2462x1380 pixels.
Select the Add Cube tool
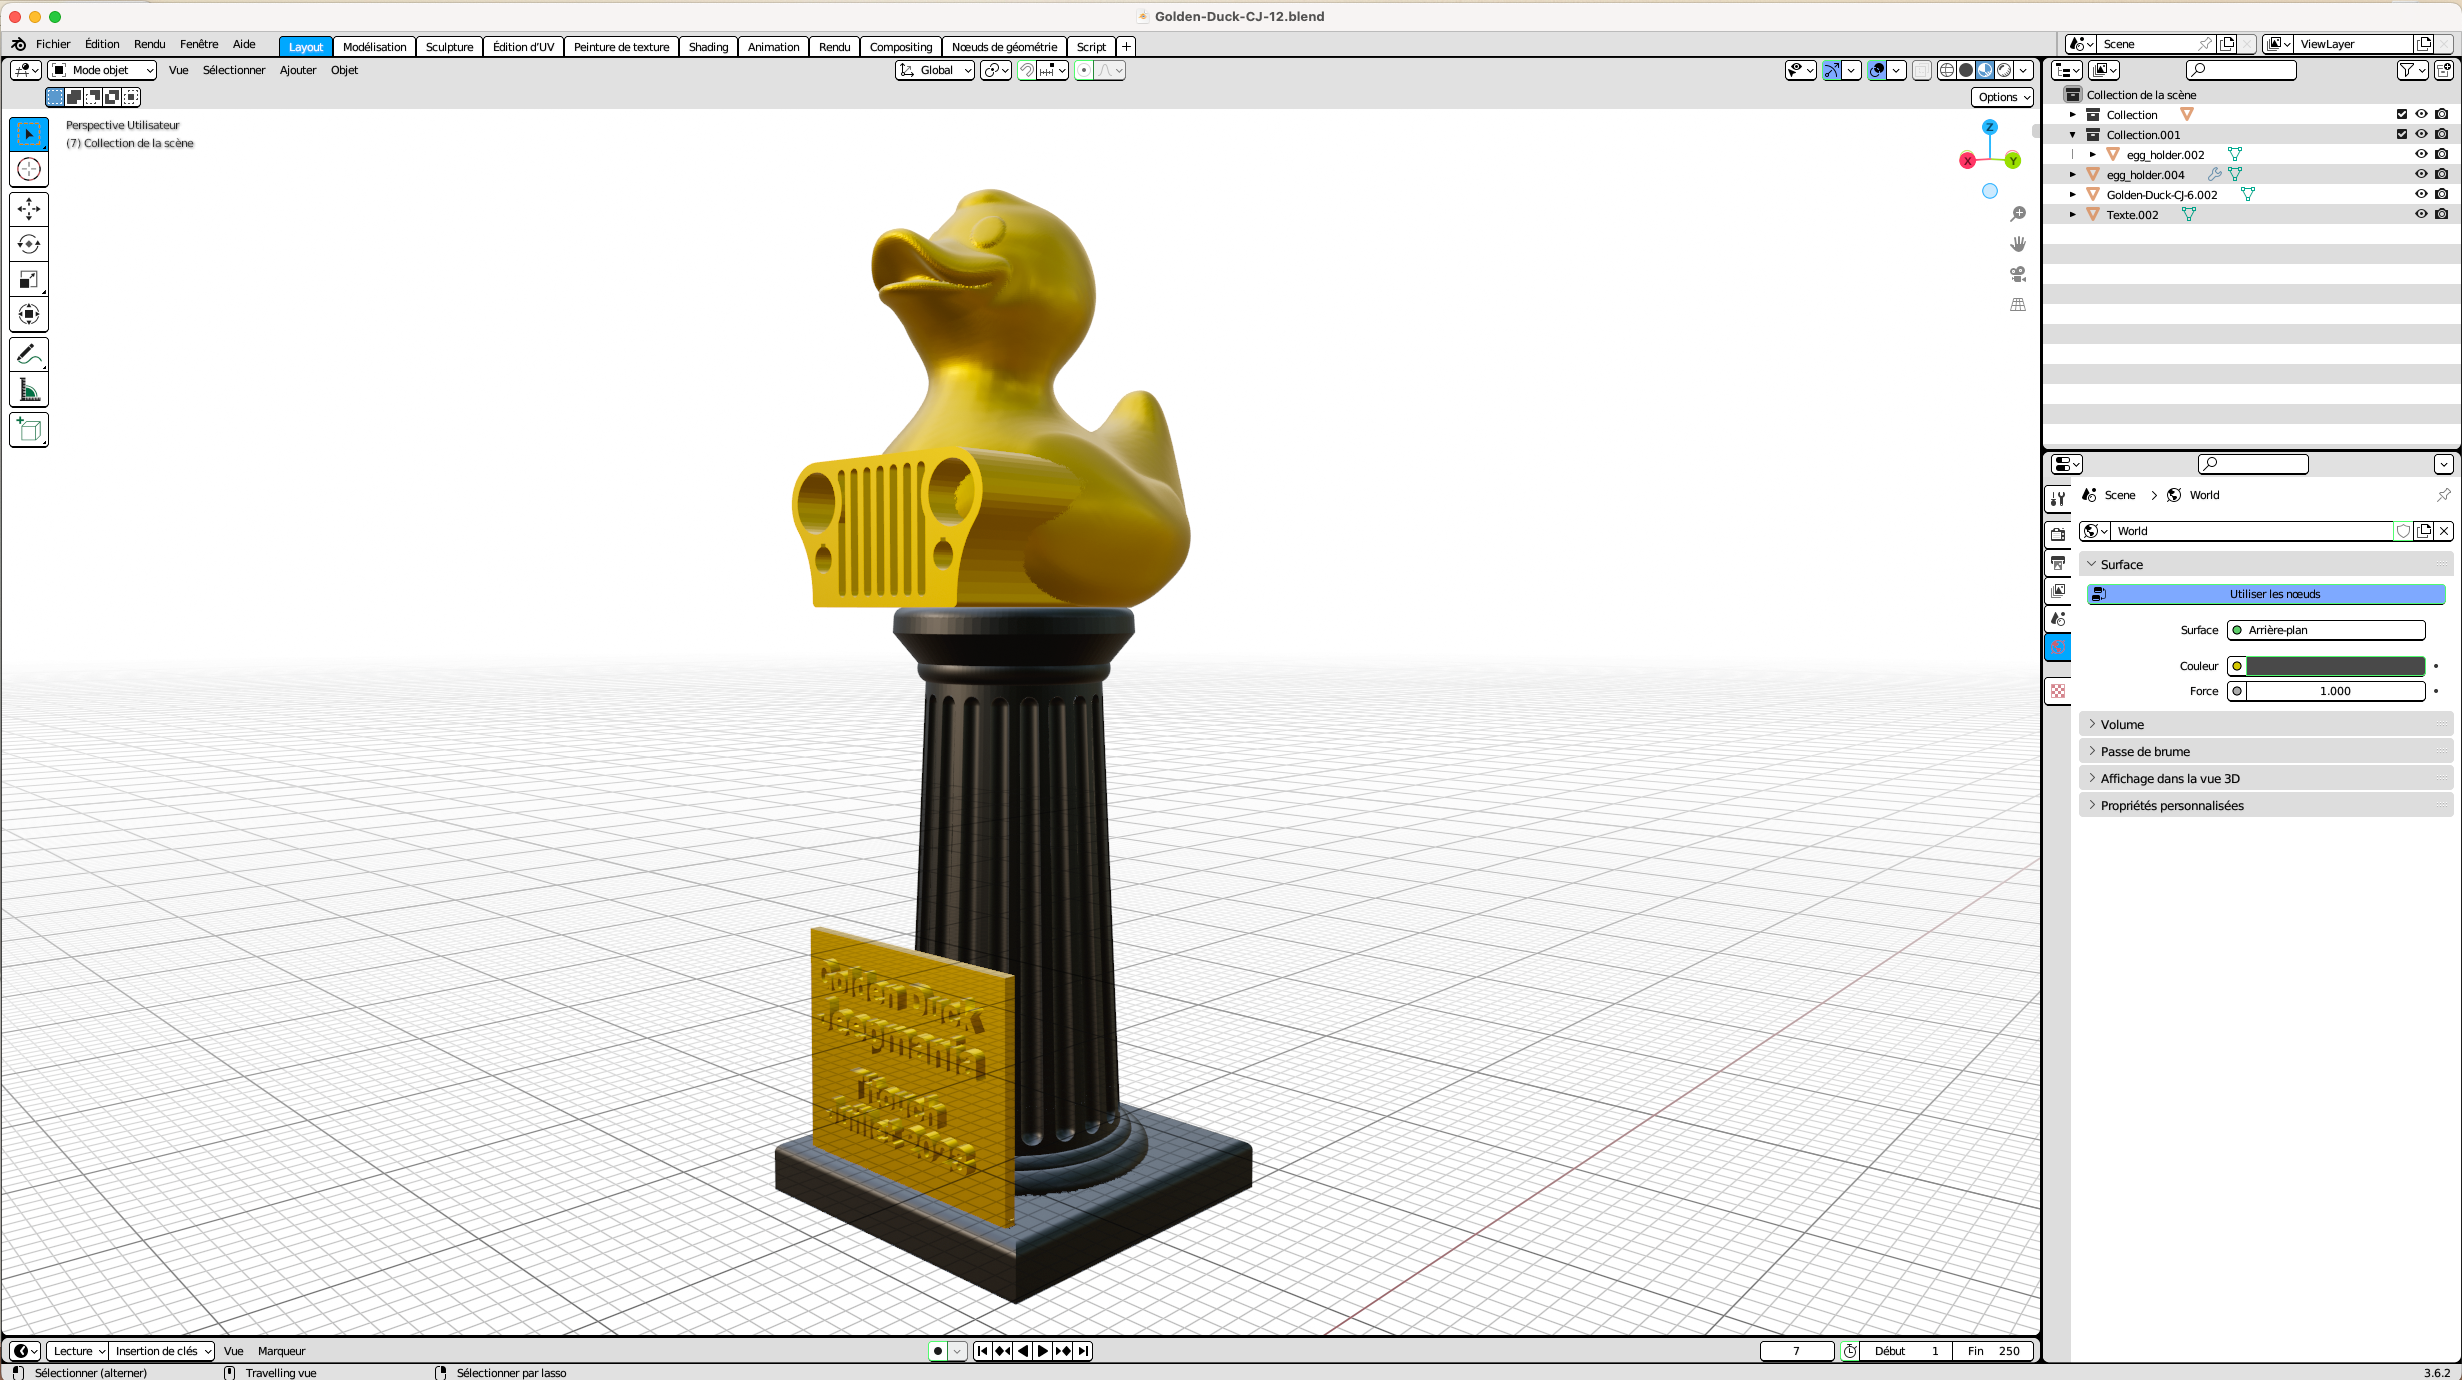pos(29,430)
